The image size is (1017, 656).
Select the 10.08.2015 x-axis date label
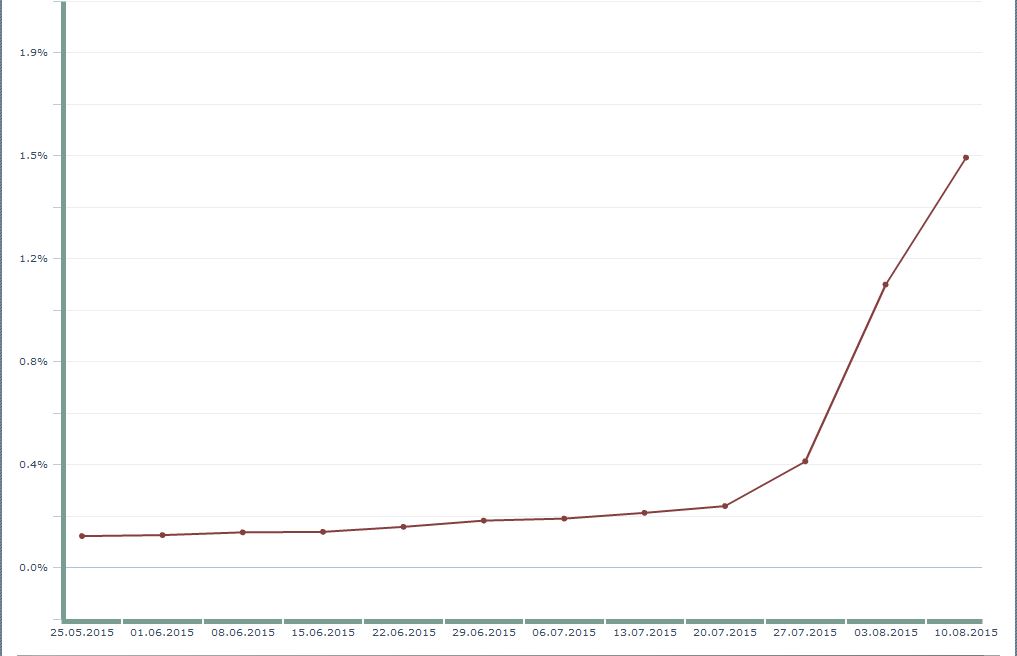coord(966,632)
